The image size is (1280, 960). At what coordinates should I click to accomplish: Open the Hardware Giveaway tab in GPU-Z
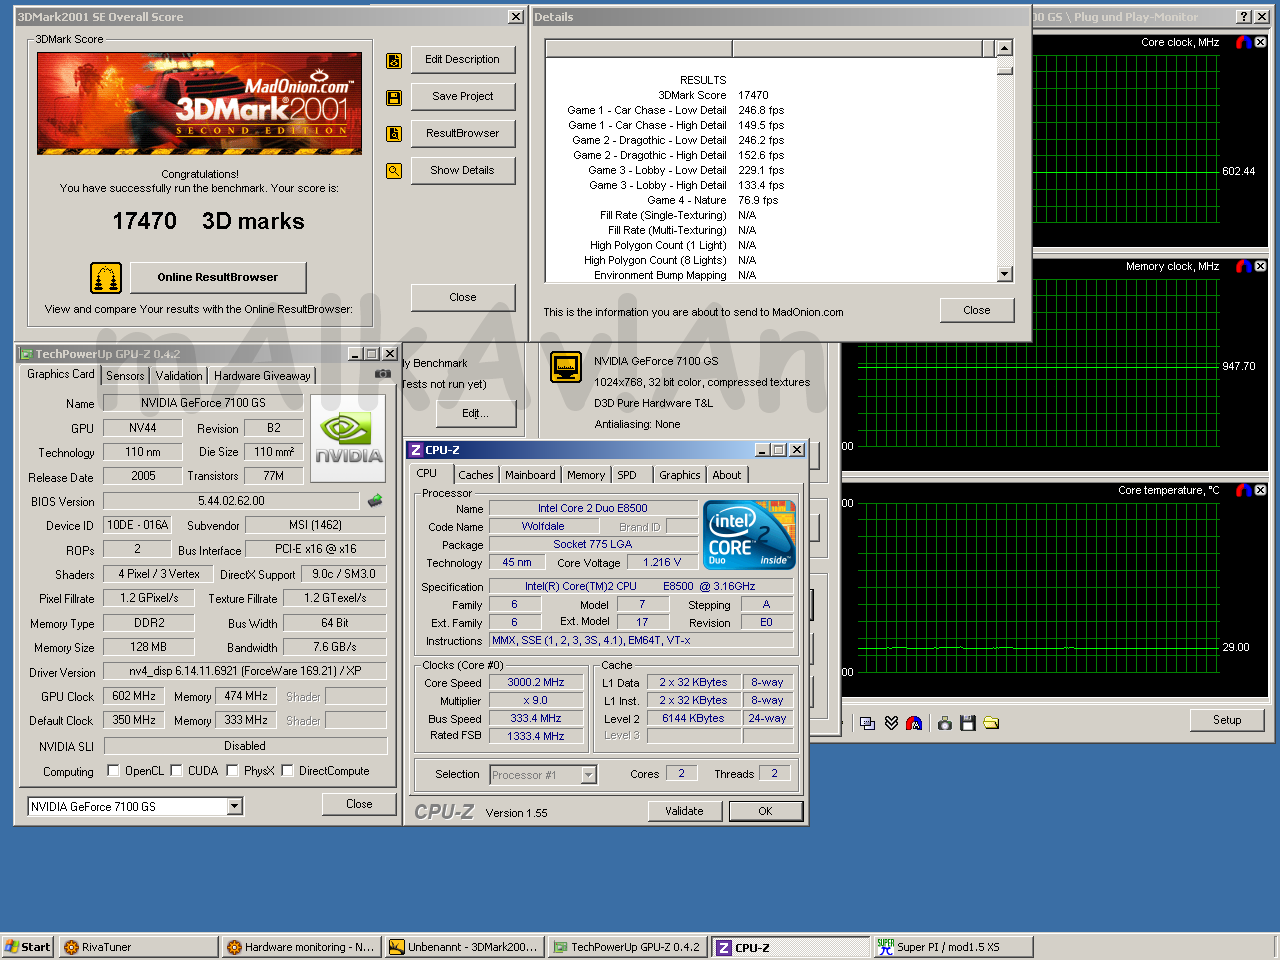(x=262, y=376)
